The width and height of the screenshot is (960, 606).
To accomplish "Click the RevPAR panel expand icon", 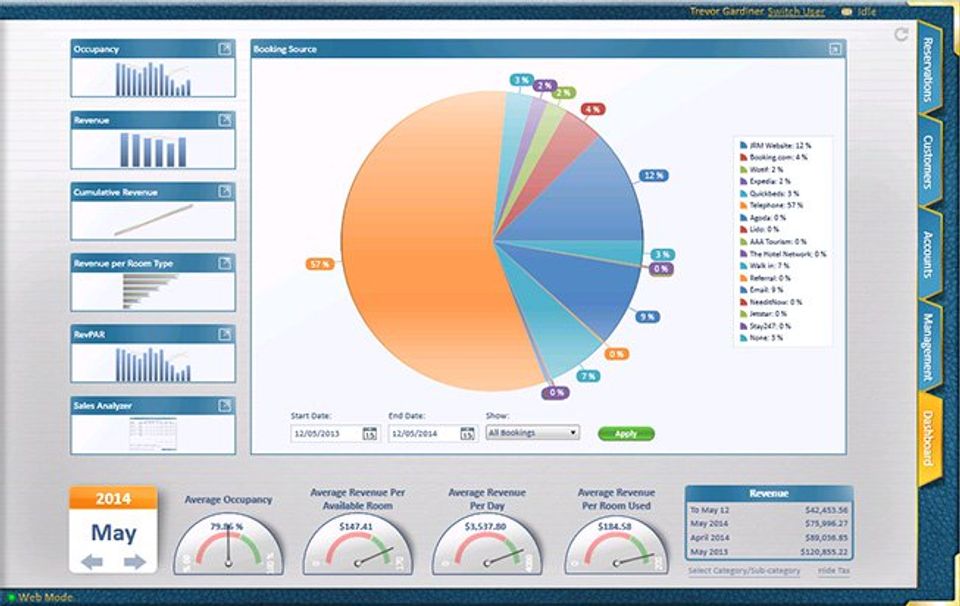I will coord(225,334).
